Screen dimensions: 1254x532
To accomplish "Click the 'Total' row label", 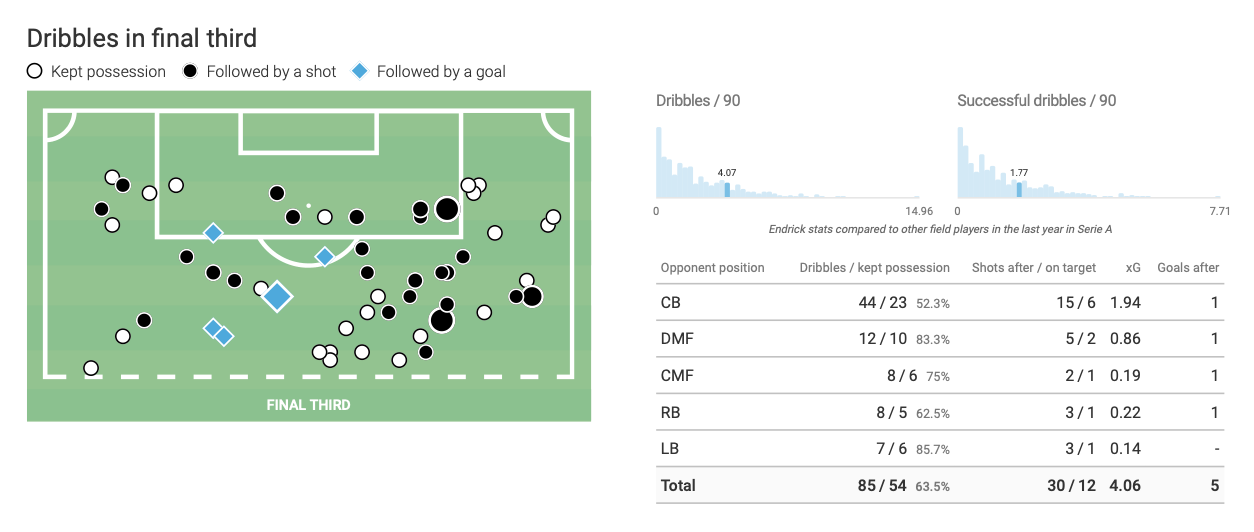I will (678, 486).
